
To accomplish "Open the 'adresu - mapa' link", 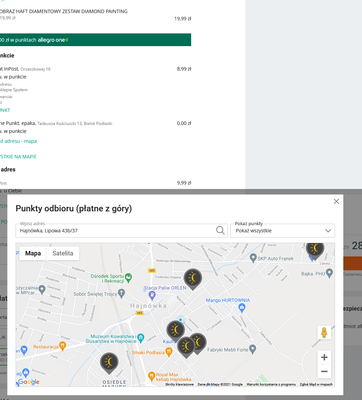I will [x=18, y=141].
